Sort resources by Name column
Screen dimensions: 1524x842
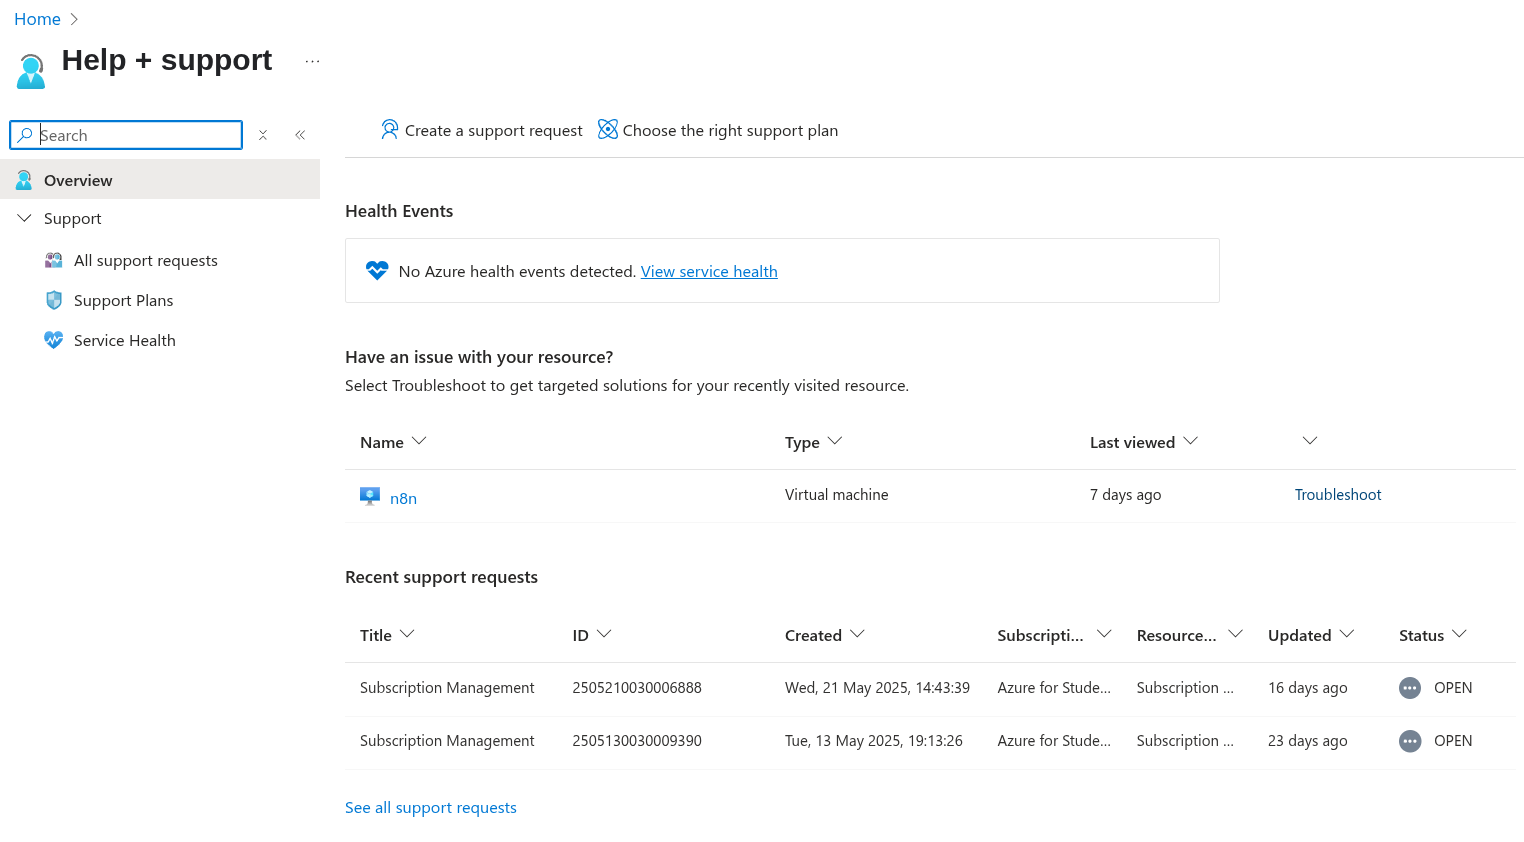(393, 442)
